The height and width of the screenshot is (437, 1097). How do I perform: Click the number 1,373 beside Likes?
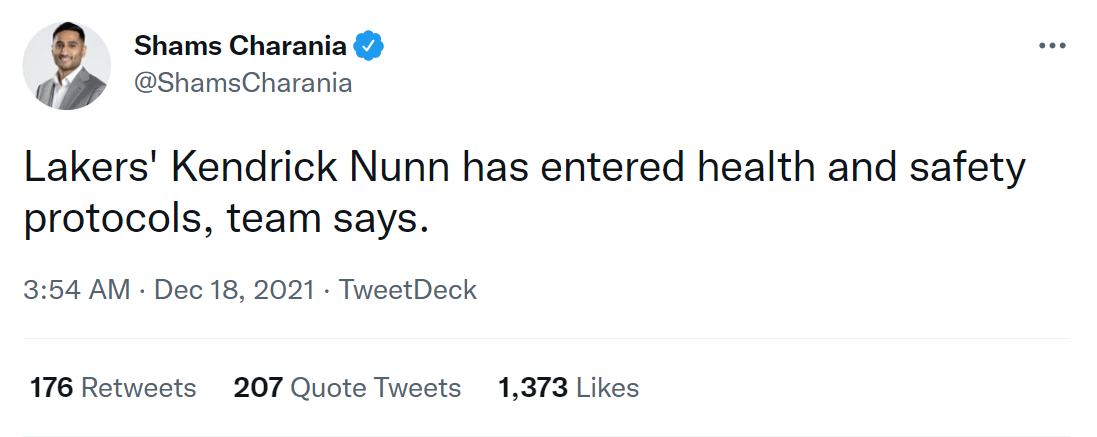[534, 387]
